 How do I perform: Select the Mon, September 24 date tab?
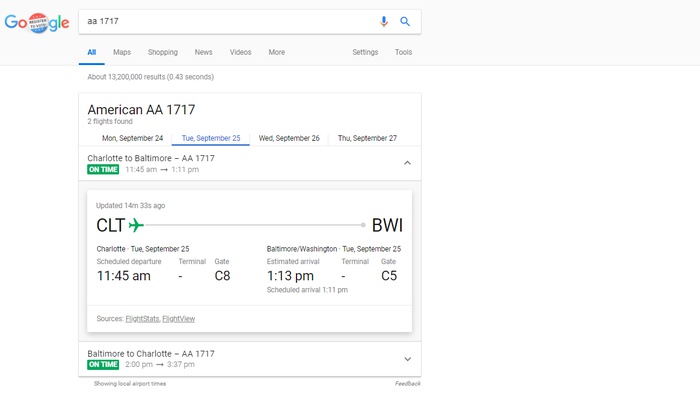132,138
